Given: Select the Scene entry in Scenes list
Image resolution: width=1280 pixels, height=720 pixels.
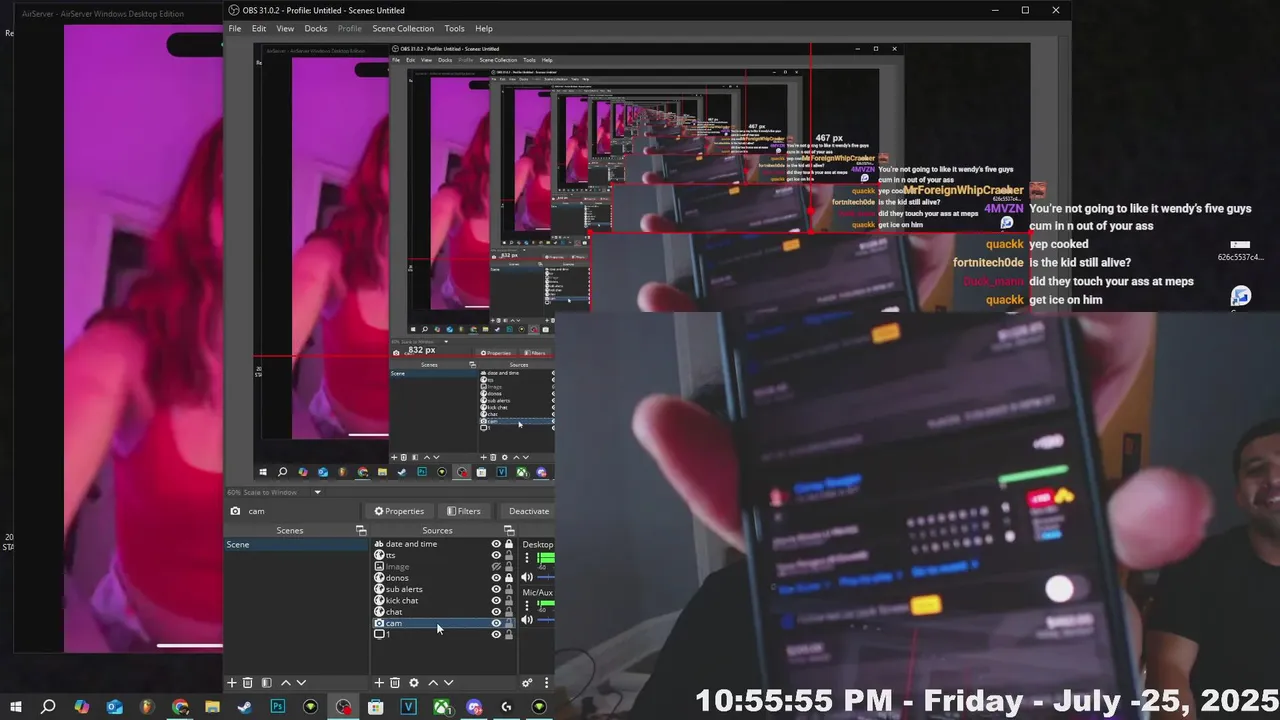Looking at the screenshot, I should click(x=296, y=544).
